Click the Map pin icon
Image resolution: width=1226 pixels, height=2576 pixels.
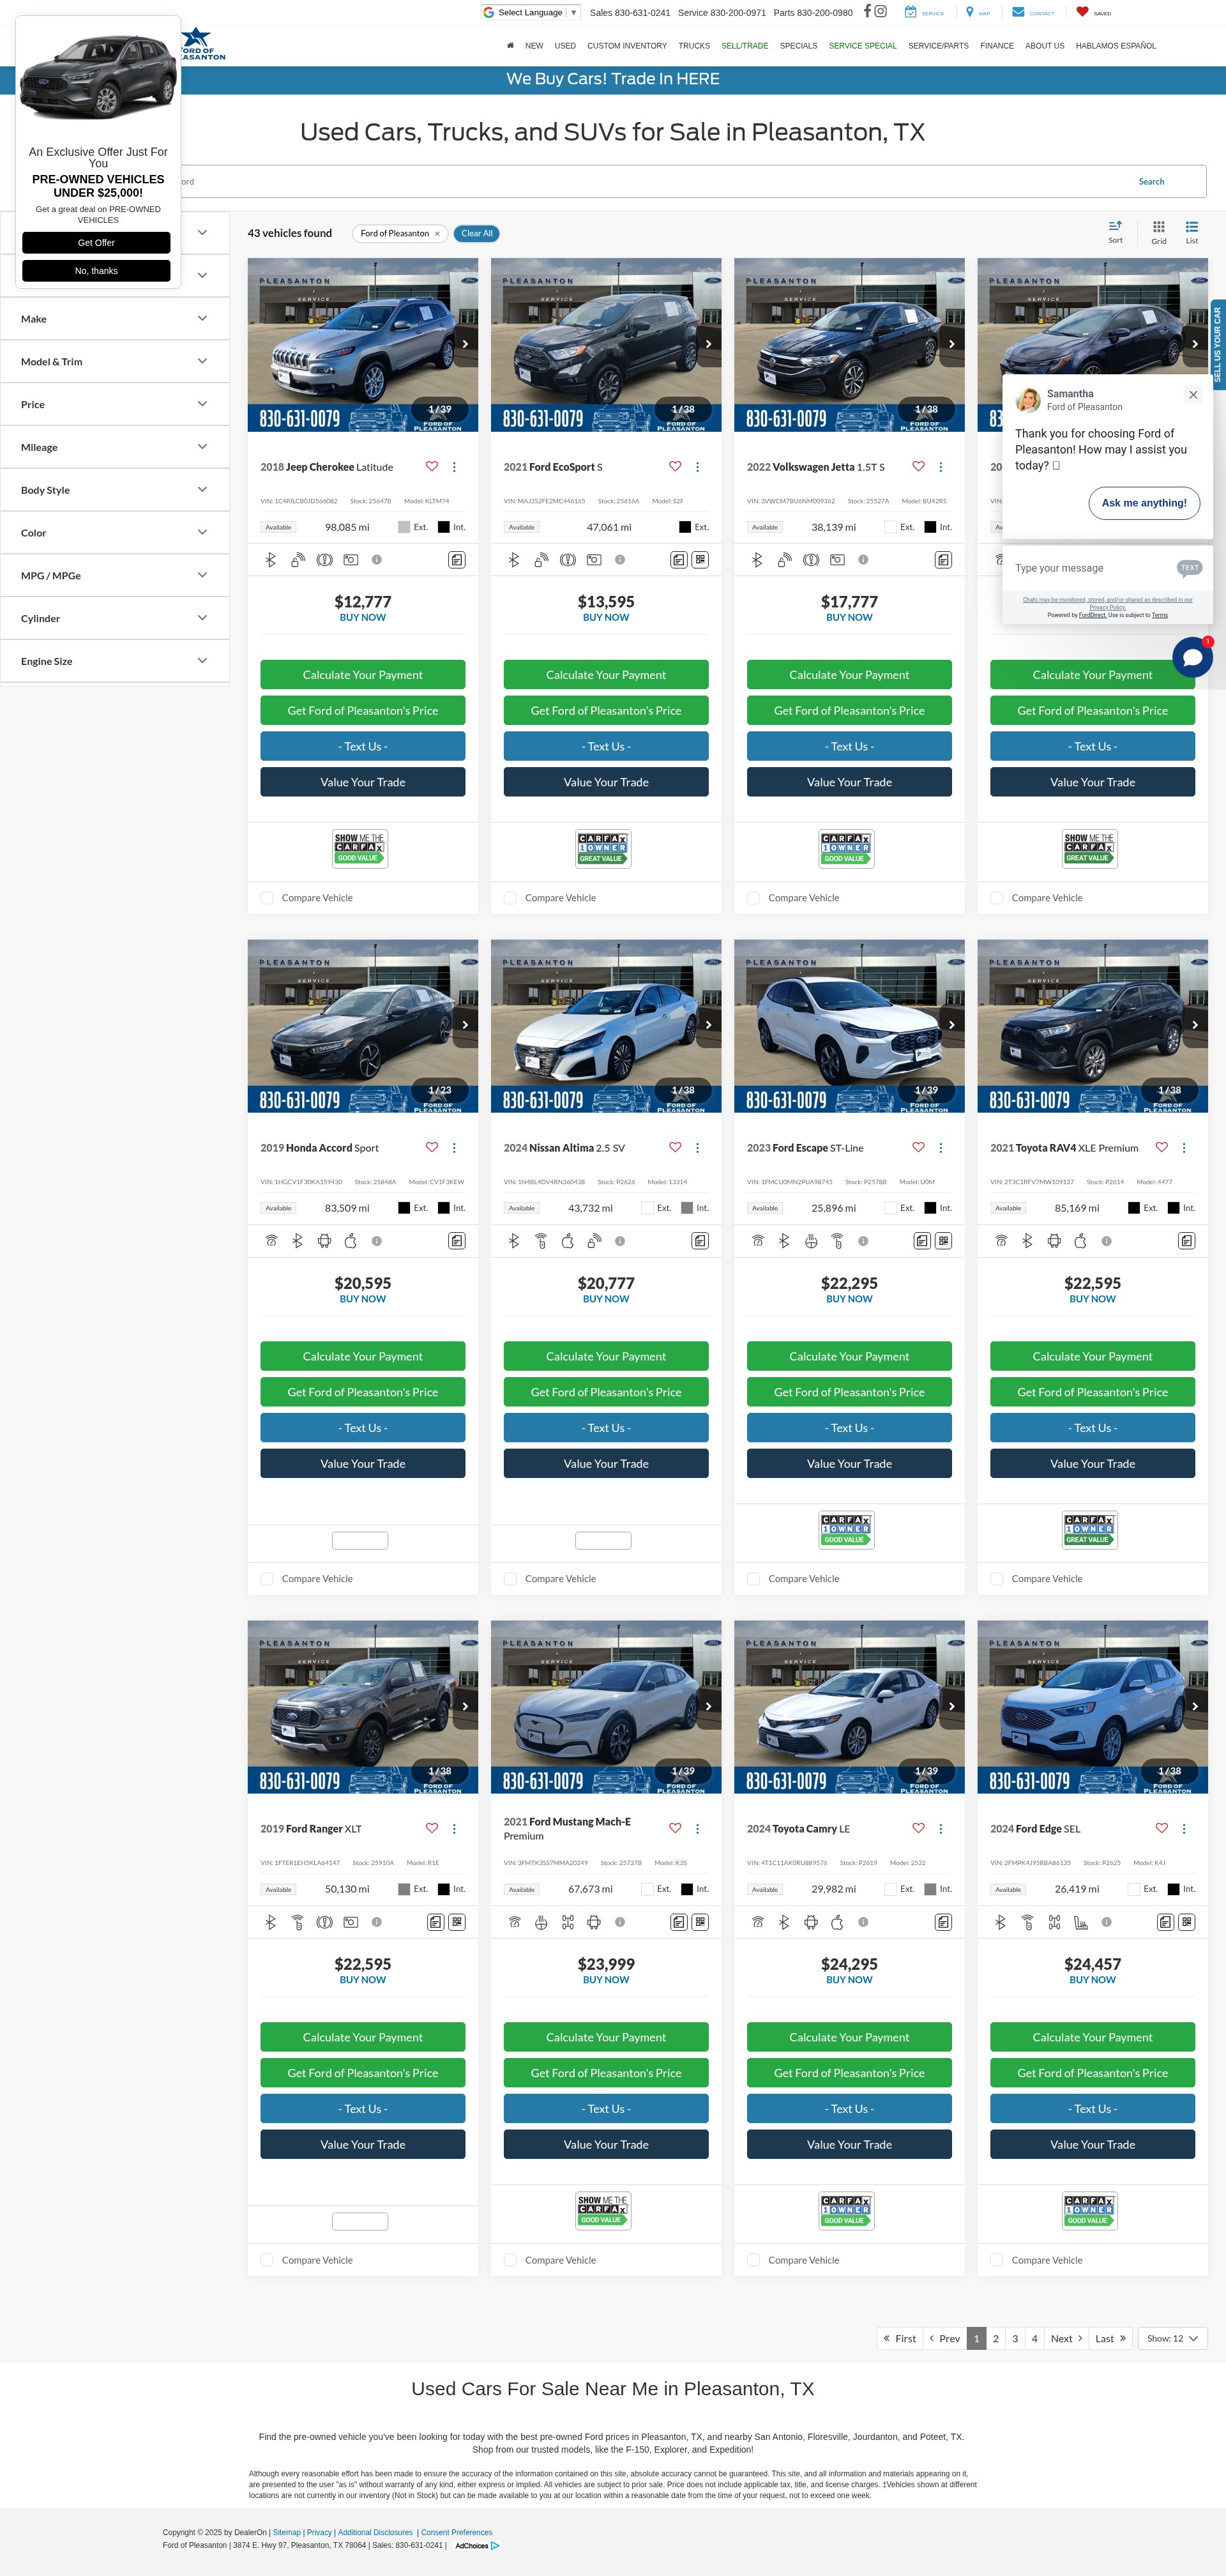[x=969, y=12]
